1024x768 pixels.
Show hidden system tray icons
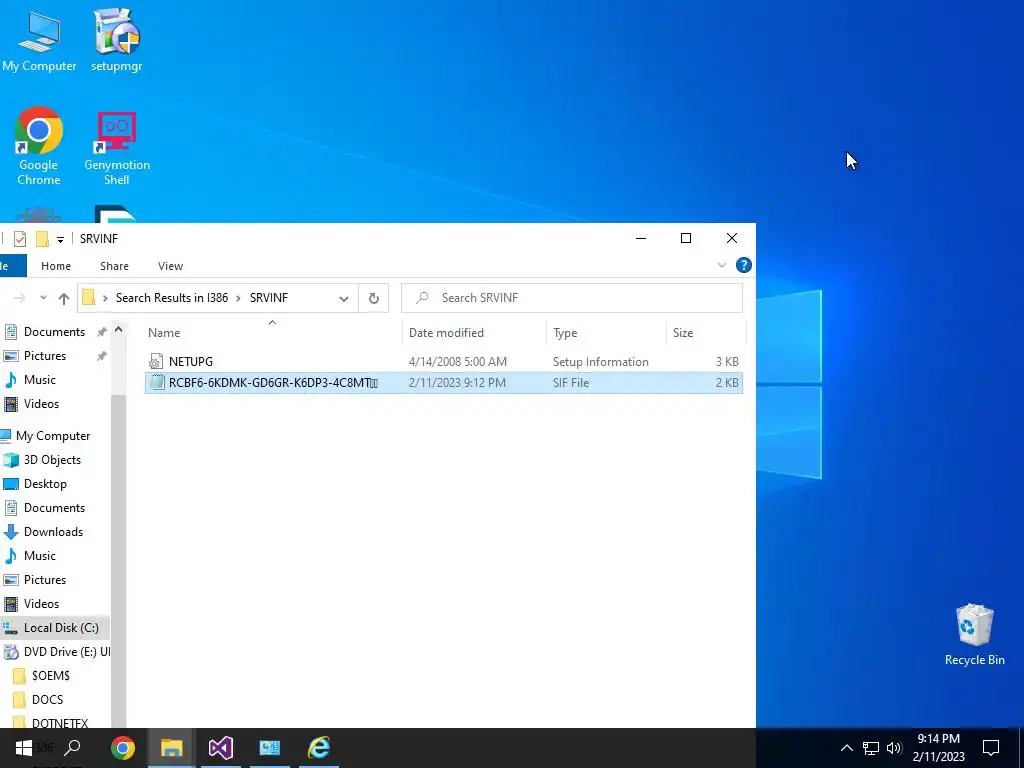(846, 748)
